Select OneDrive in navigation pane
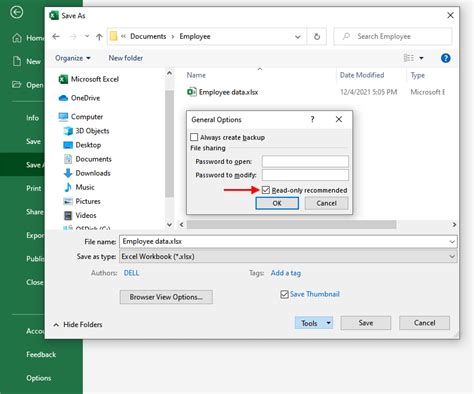Image resolution: width=474 pixels, height=394 pixels. [x=79, y=98]
